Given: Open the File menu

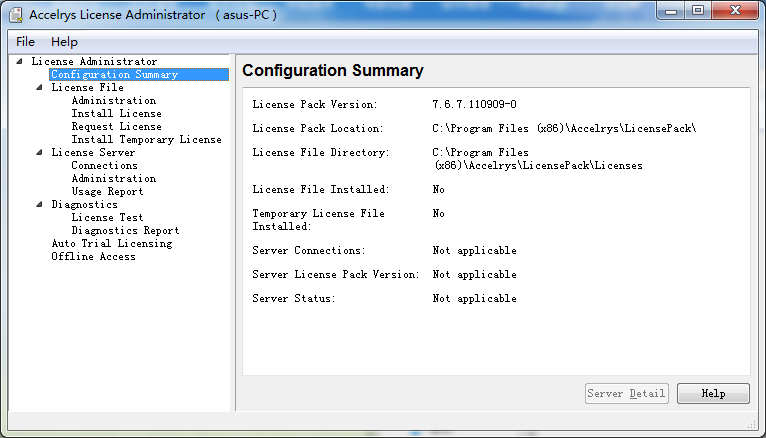Looking at the screenshot, I should click(x=25, y=42).
